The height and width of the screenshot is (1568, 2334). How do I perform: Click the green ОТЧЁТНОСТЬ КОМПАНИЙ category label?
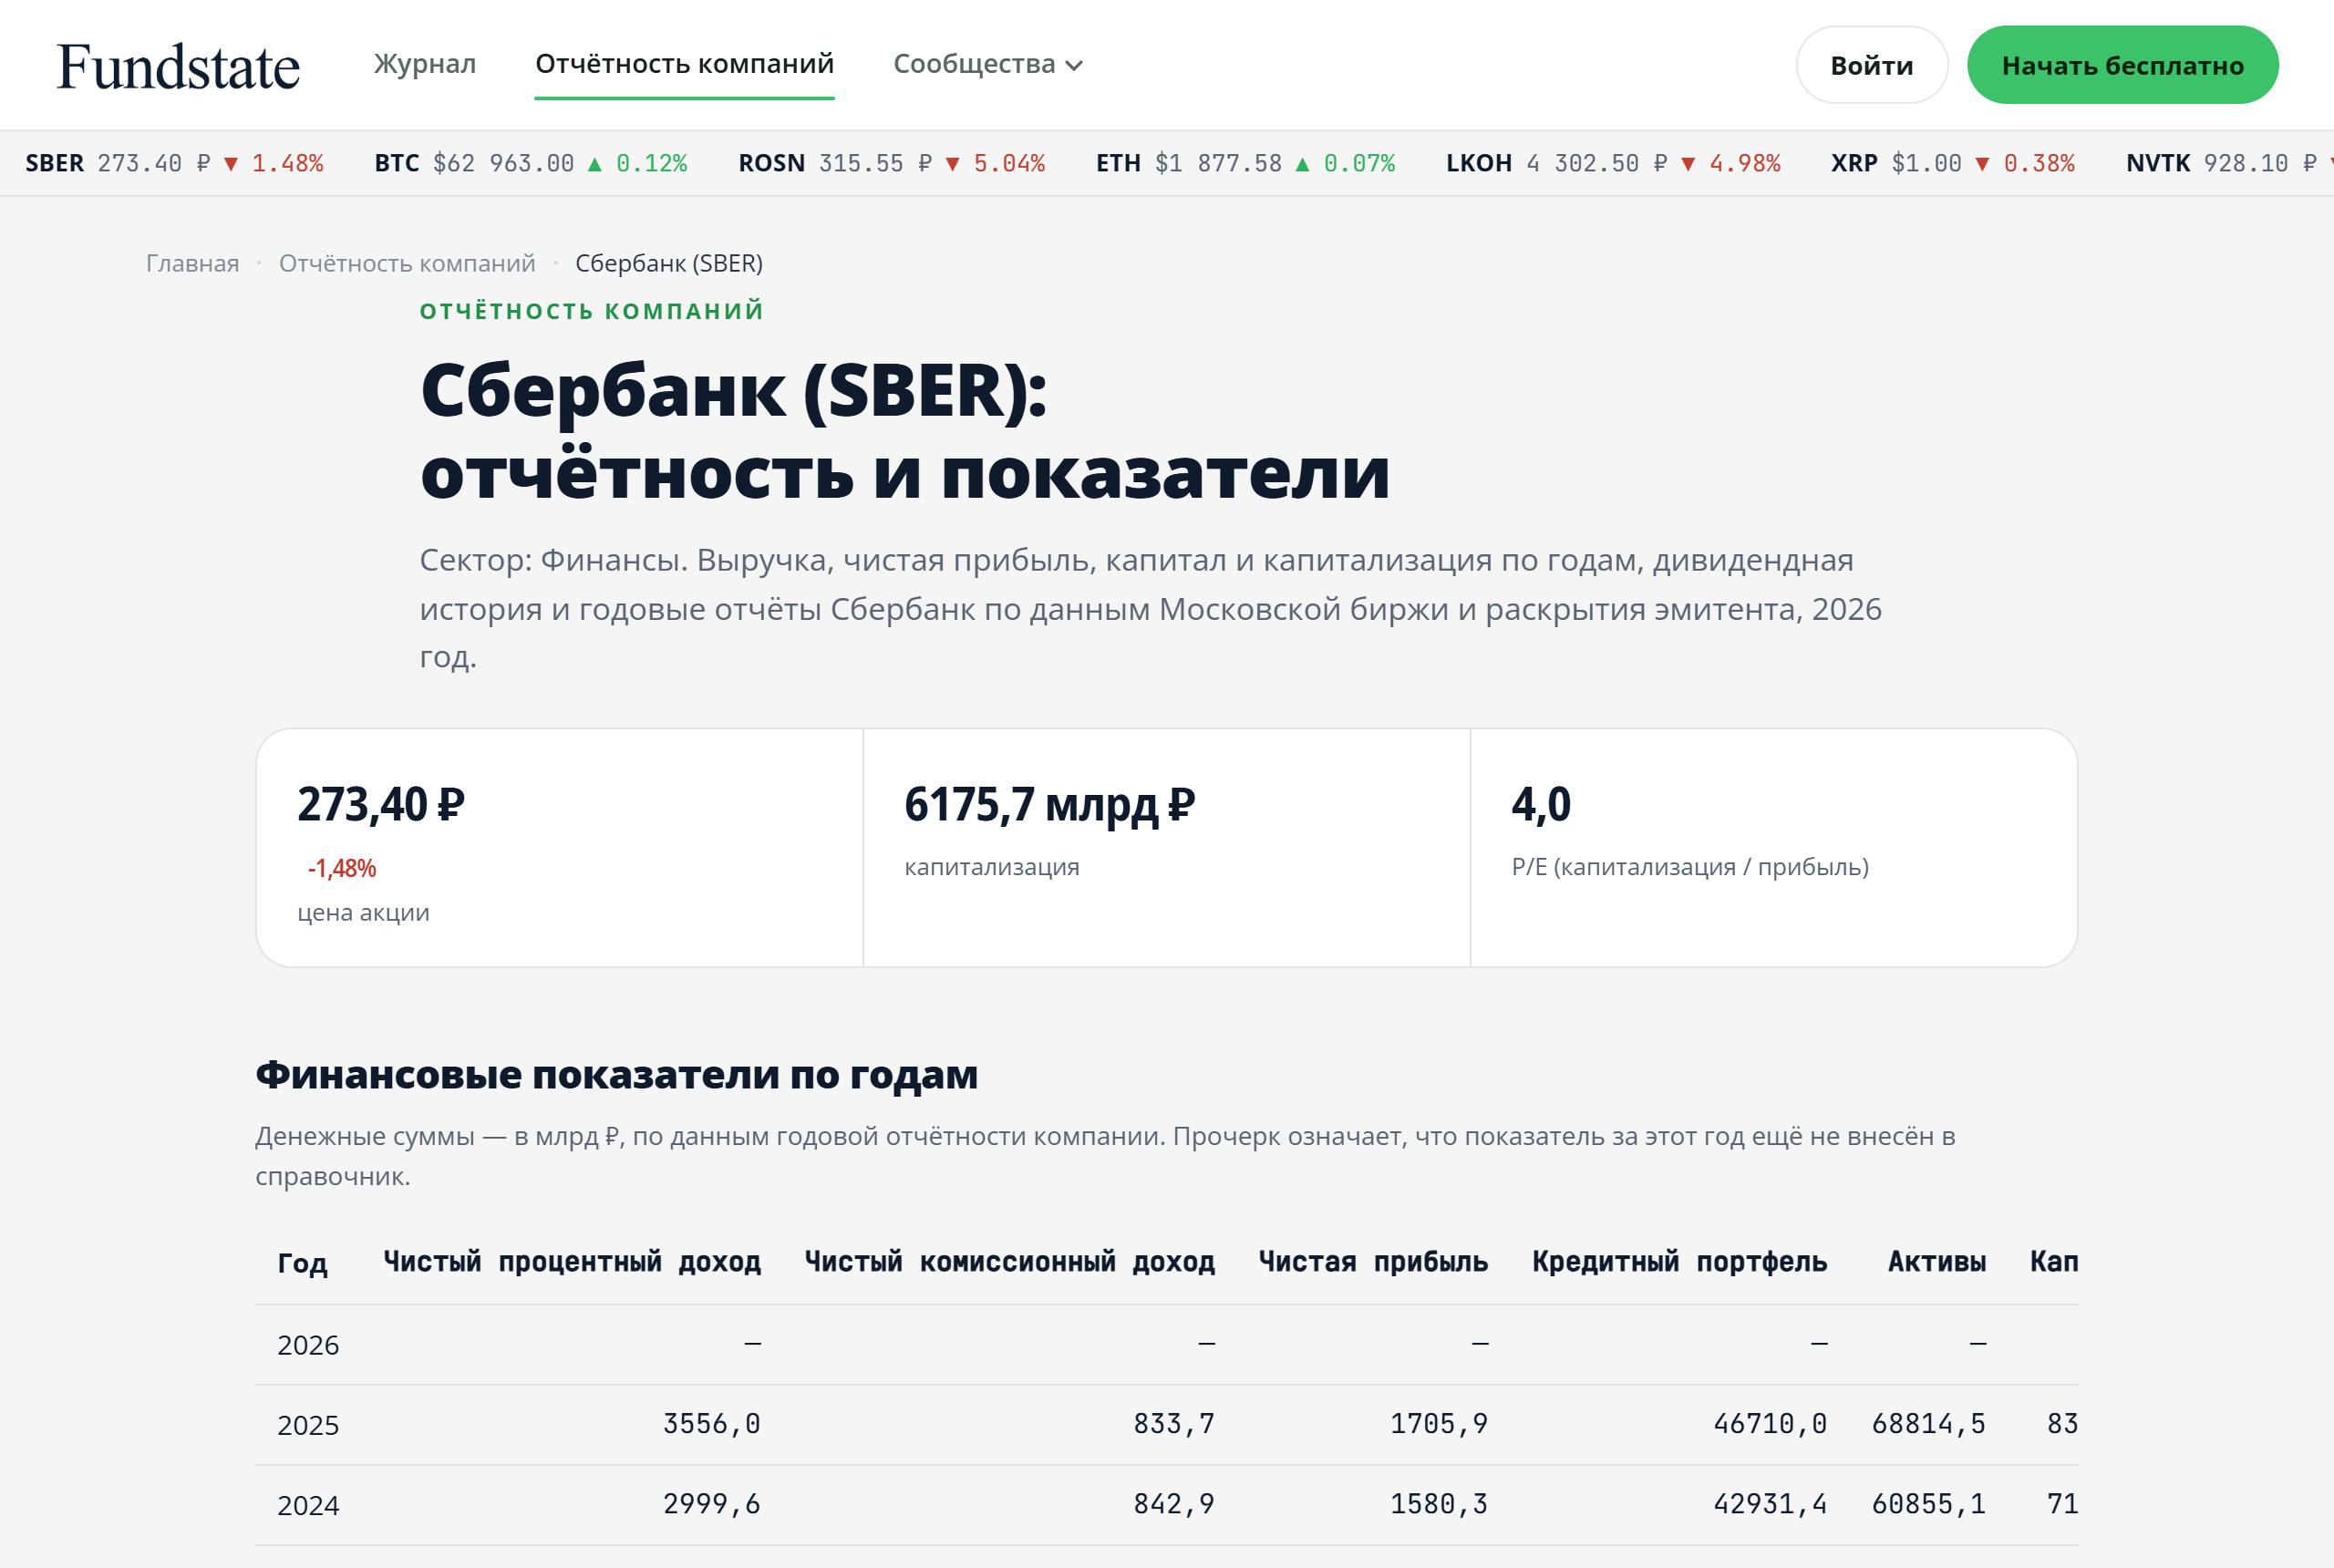(592, 311)
